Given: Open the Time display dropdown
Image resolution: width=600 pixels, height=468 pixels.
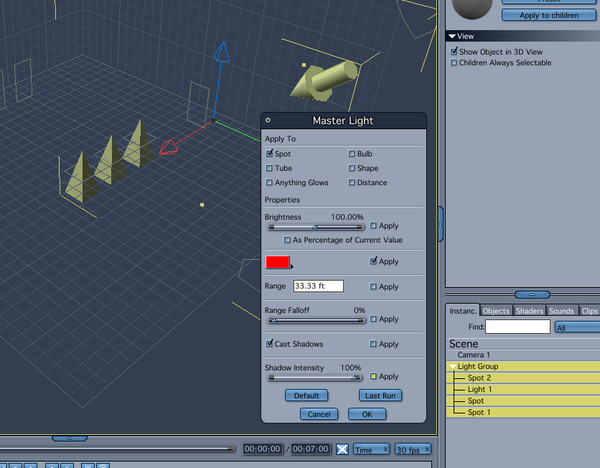Looking at the screenshot, I should point(371,449).
